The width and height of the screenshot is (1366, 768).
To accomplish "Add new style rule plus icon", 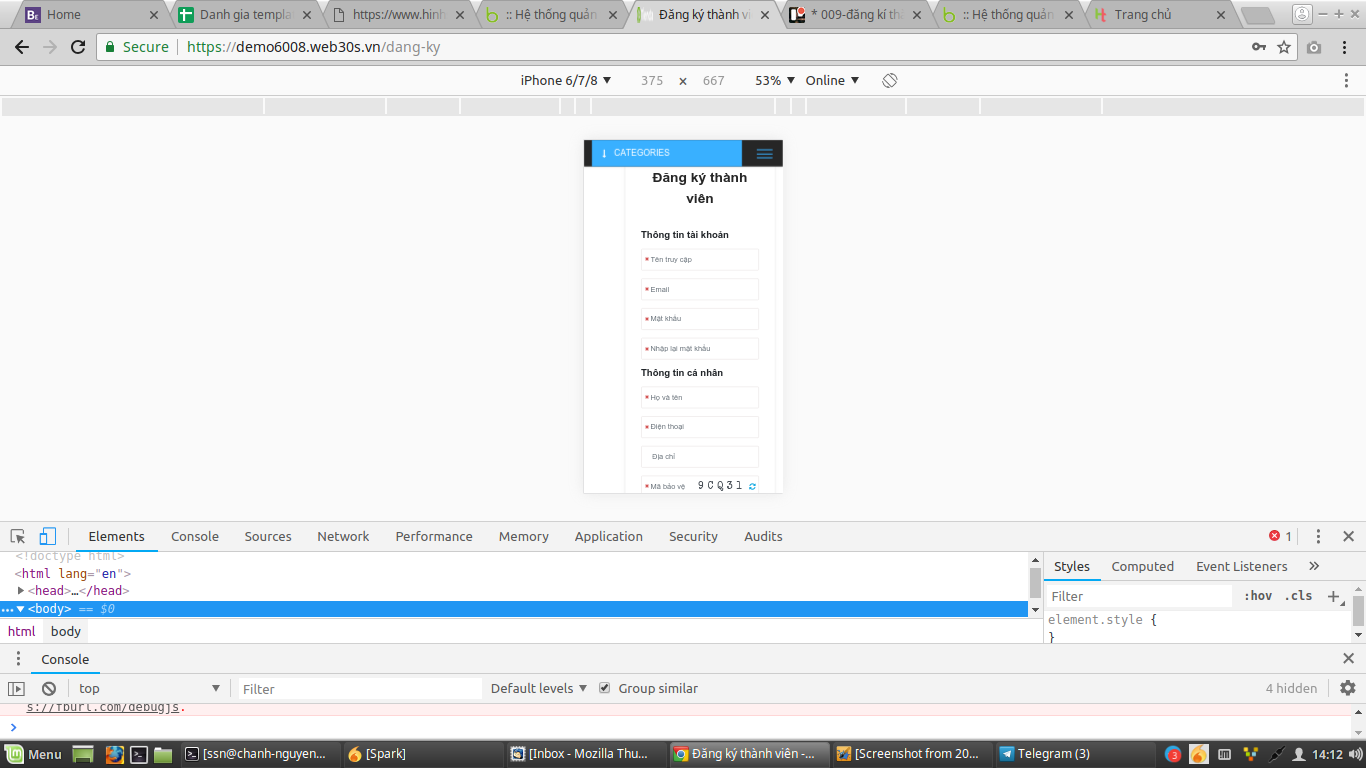I will point(1334,597).
